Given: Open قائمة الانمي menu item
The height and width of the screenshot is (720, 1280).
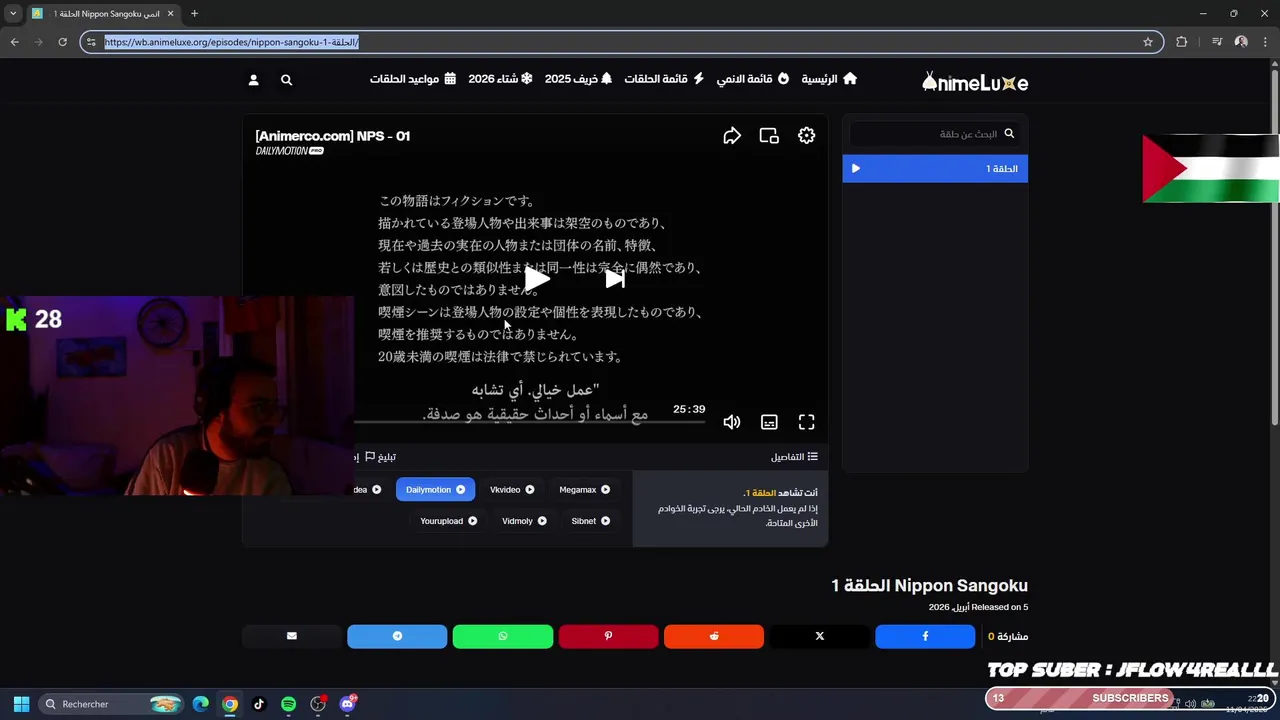Looking at the screenshot, I should click(752, 79).
